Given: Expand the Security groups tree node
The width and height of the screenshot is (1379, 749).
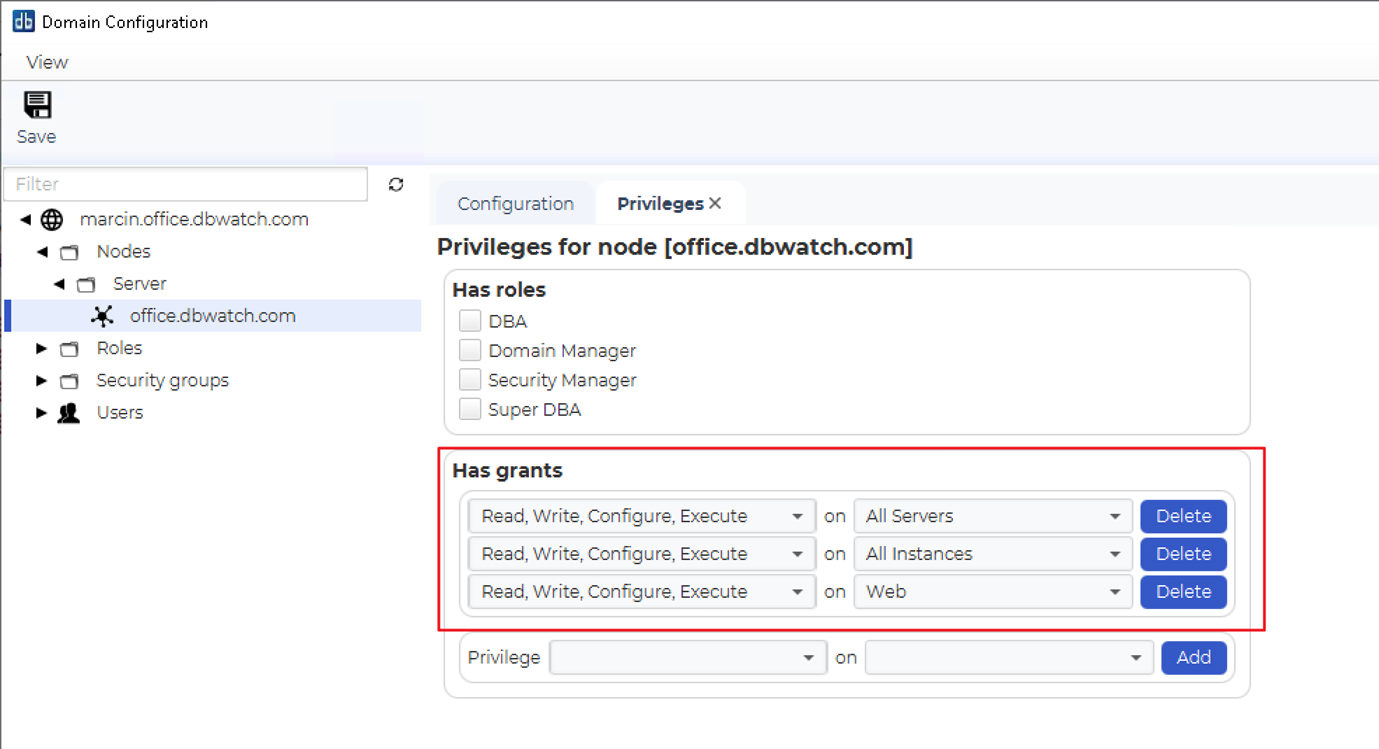Looking at the screenshot, I should (41, 381).
